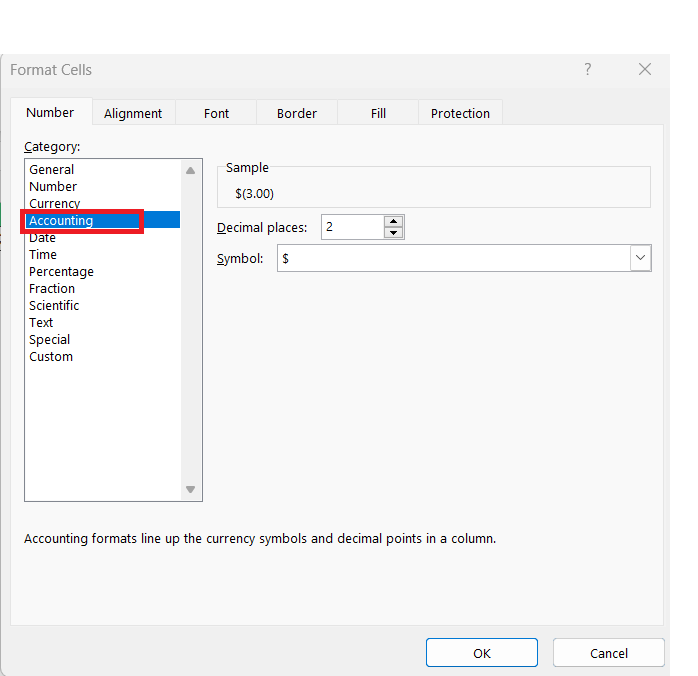Viewport: 698px width, 676px height.
Task: Confirm with the OK button
Action: point(482,653)
